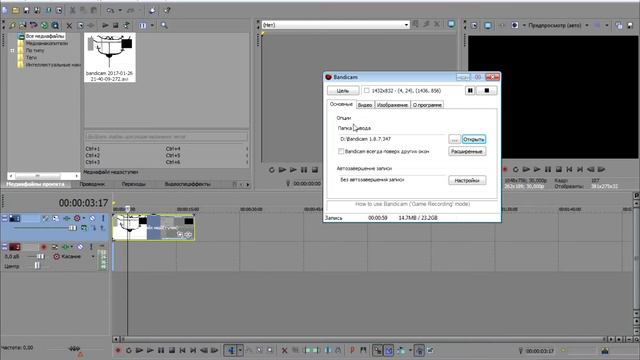Switch to Bandicam 'О программе' tab
Screen dimensions: 640x360
tap(427, 105)
